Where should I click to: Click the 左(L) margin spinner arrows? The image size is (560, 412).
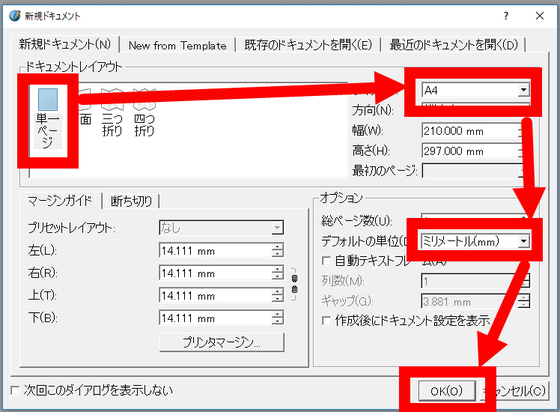pos(278,251)
